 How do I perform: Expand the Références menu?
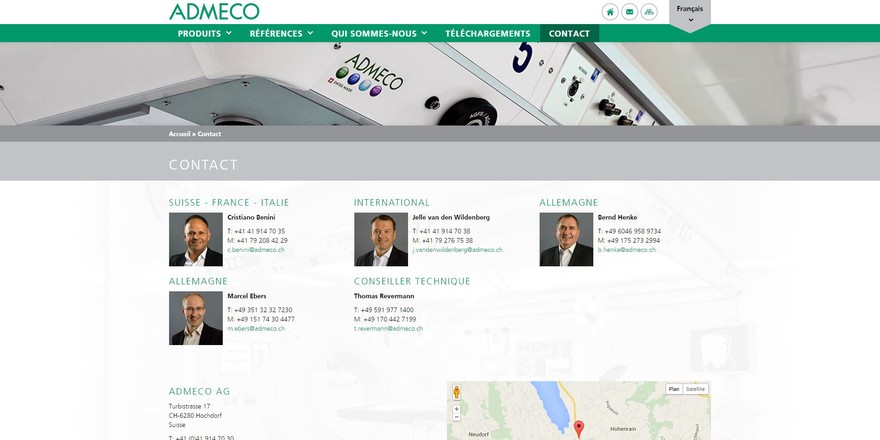[281, 33]
